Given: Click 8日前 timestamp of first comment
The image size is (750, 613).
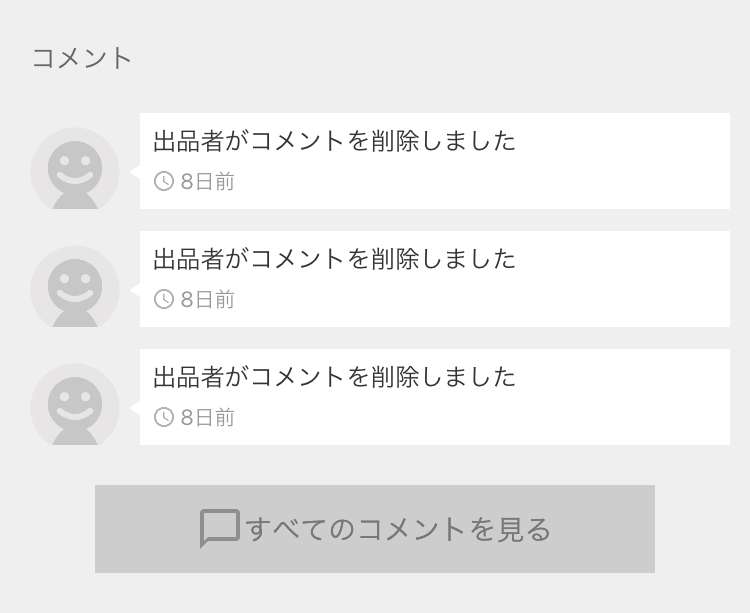Looking at the screenshot, I should click(208, 182).
